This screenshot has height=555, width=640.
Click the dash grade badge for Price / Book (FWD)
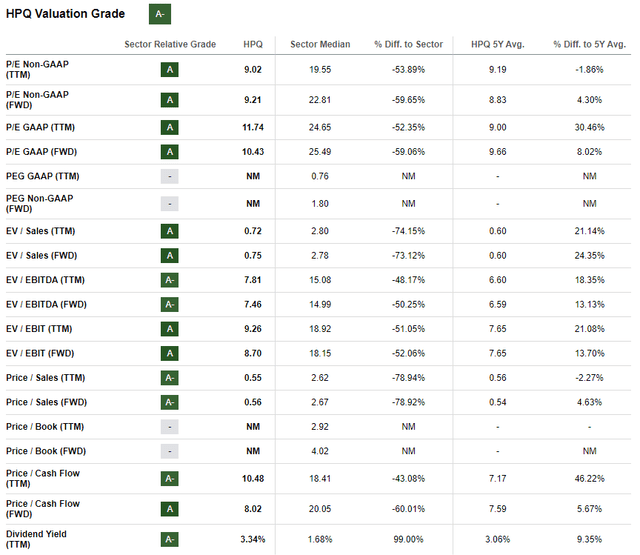click(x=170, y=451)
